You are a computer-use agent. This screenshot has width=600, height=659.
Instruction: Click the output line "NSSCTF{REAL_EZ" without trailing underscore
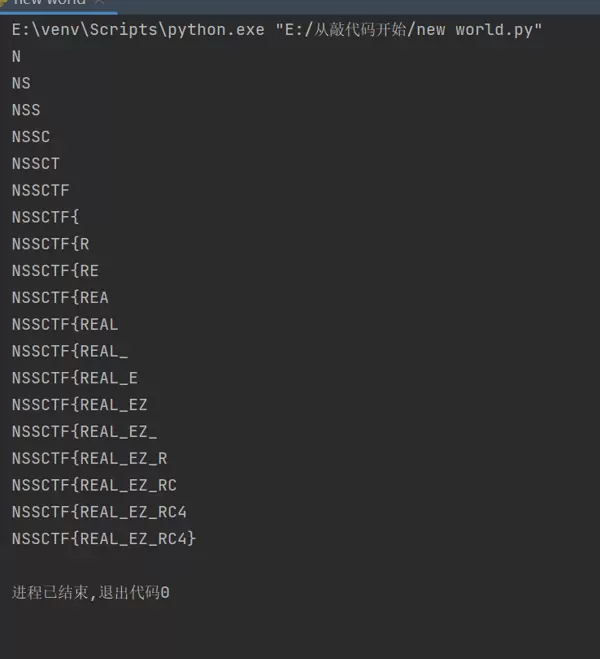coord(80,405)
